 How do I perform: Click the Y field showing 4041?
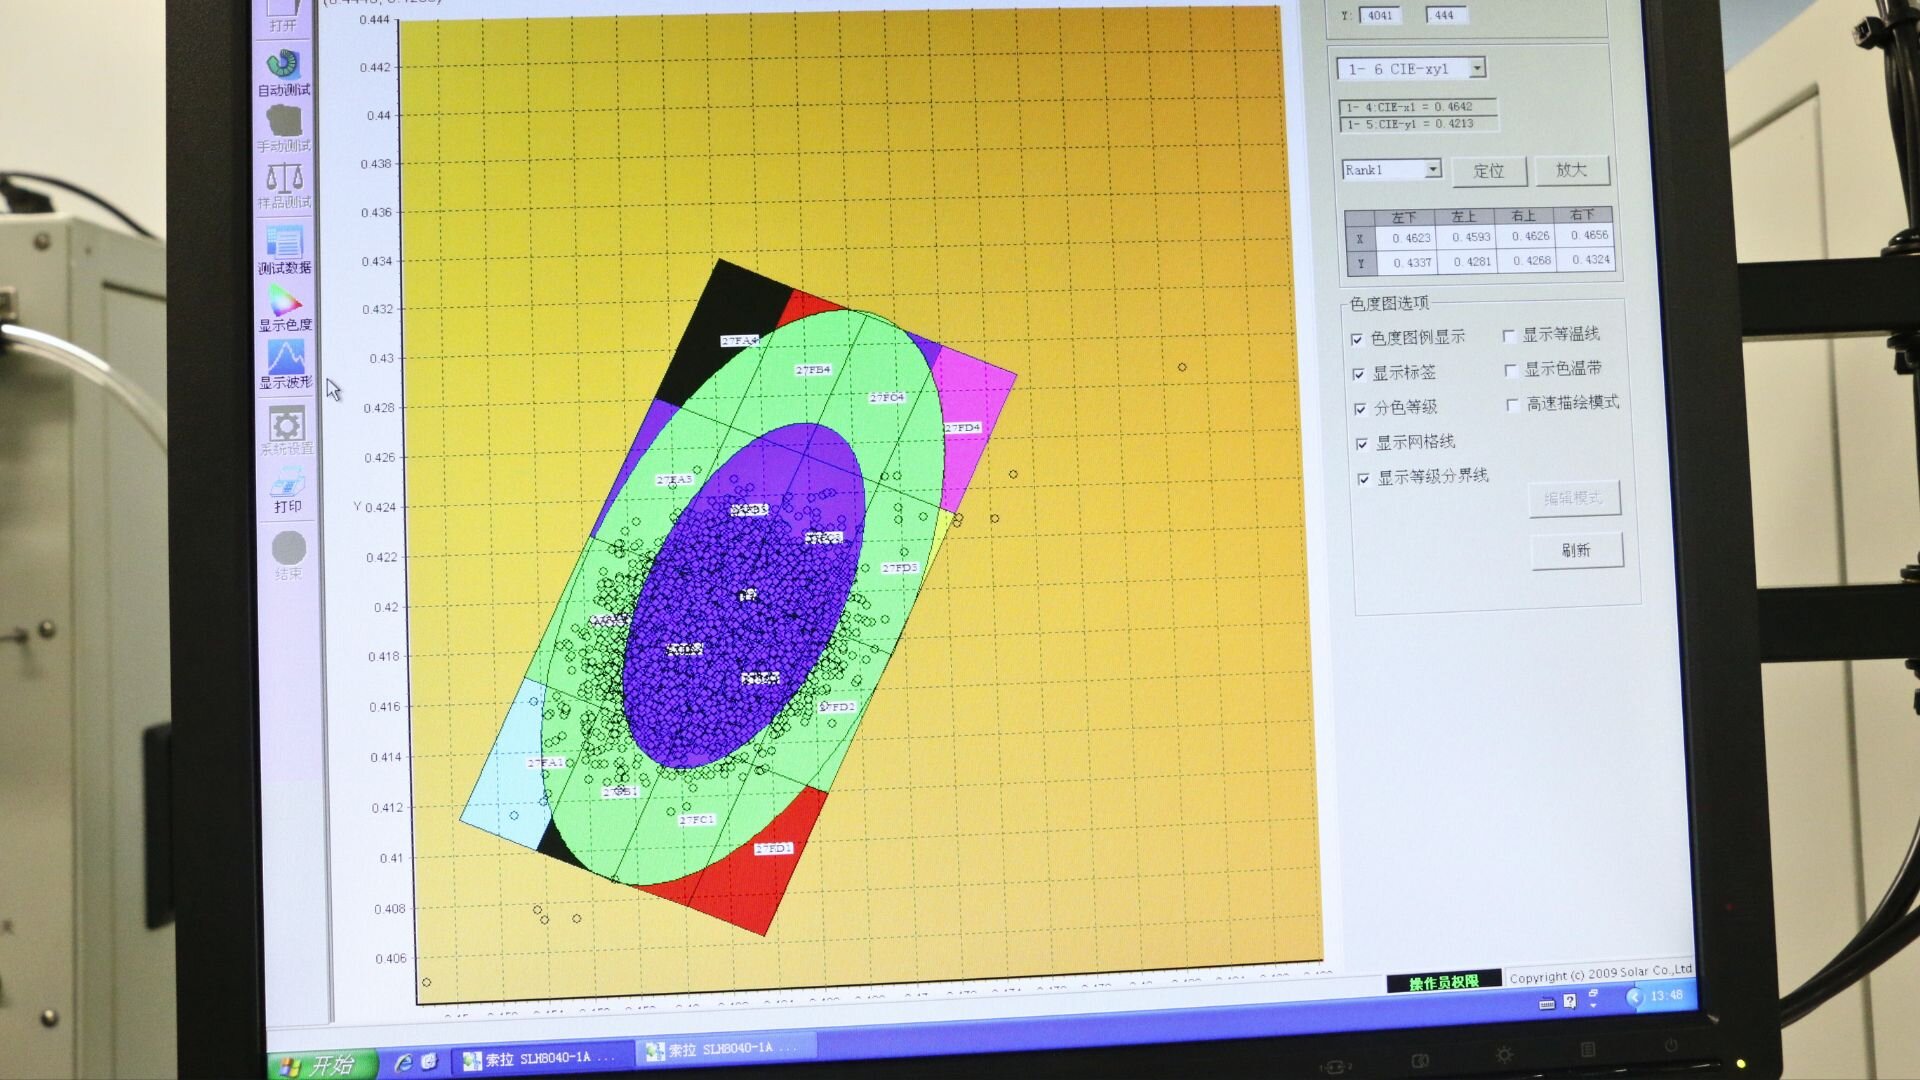1381,15
